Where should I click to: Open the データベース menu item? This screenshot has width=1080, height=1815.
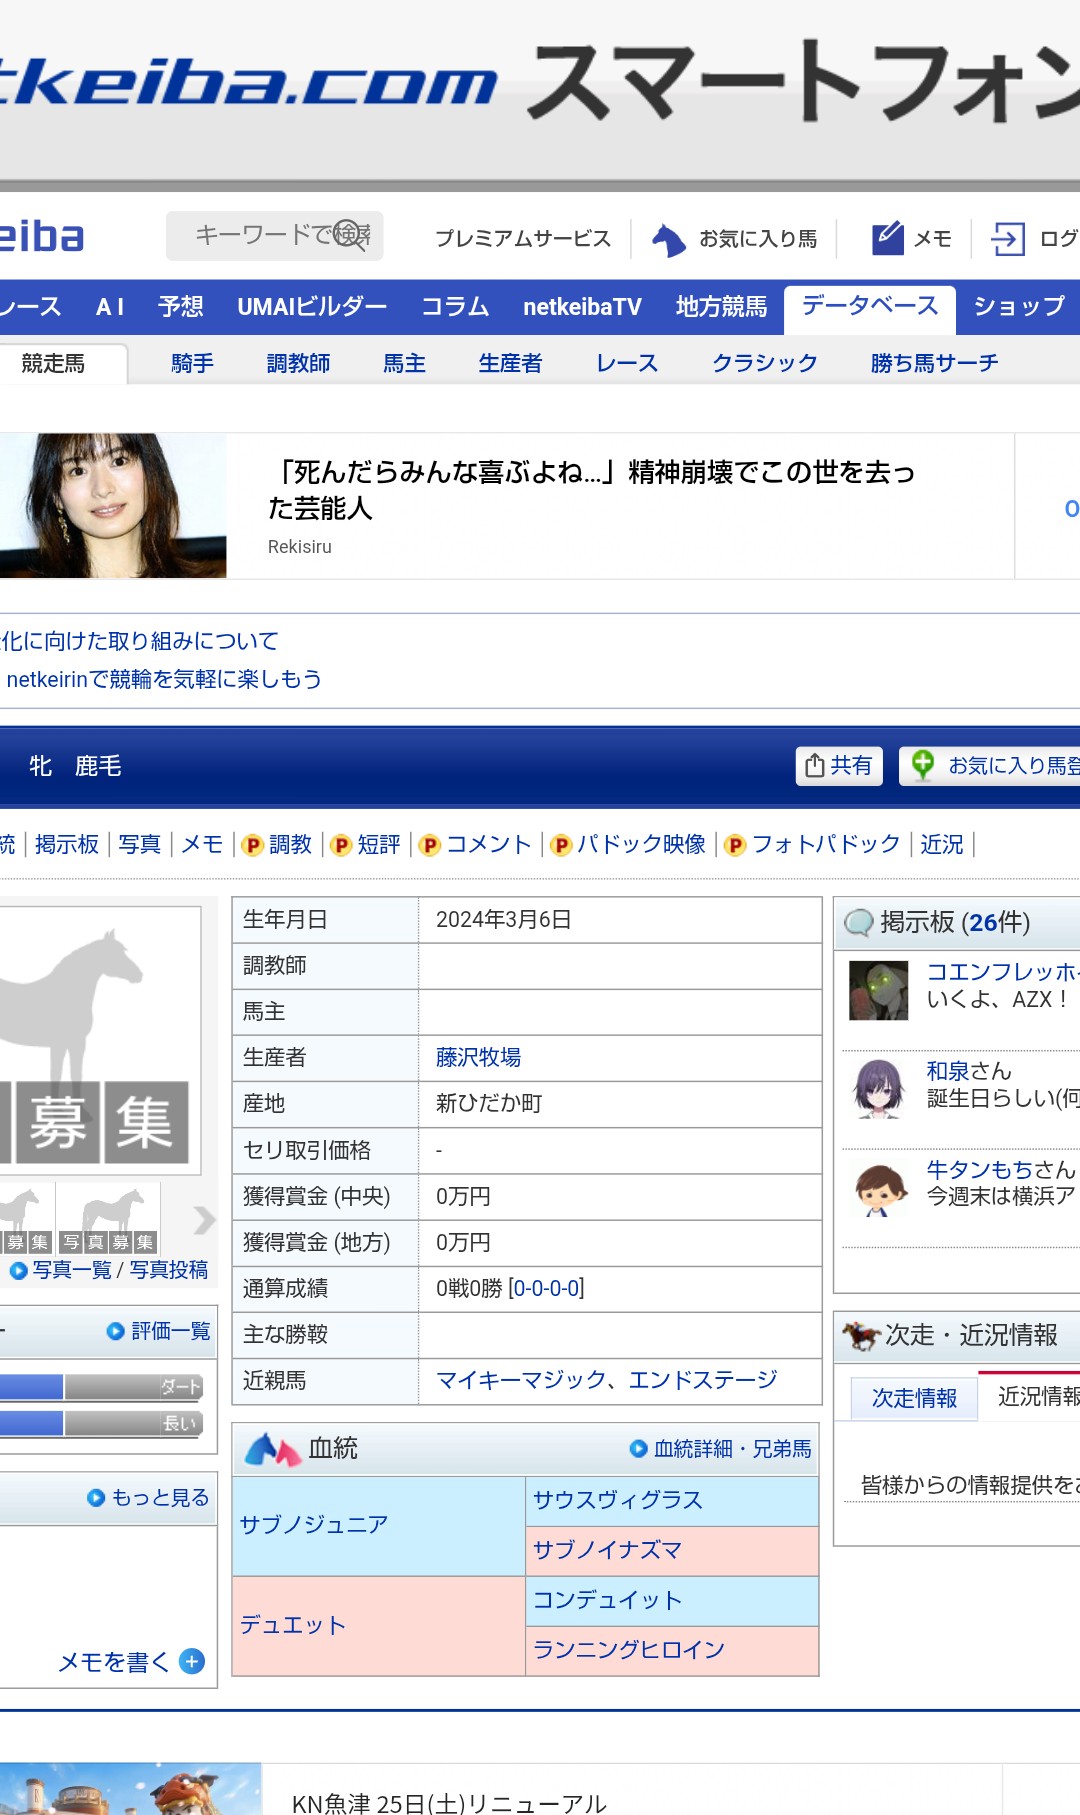(x=869, y=306)
